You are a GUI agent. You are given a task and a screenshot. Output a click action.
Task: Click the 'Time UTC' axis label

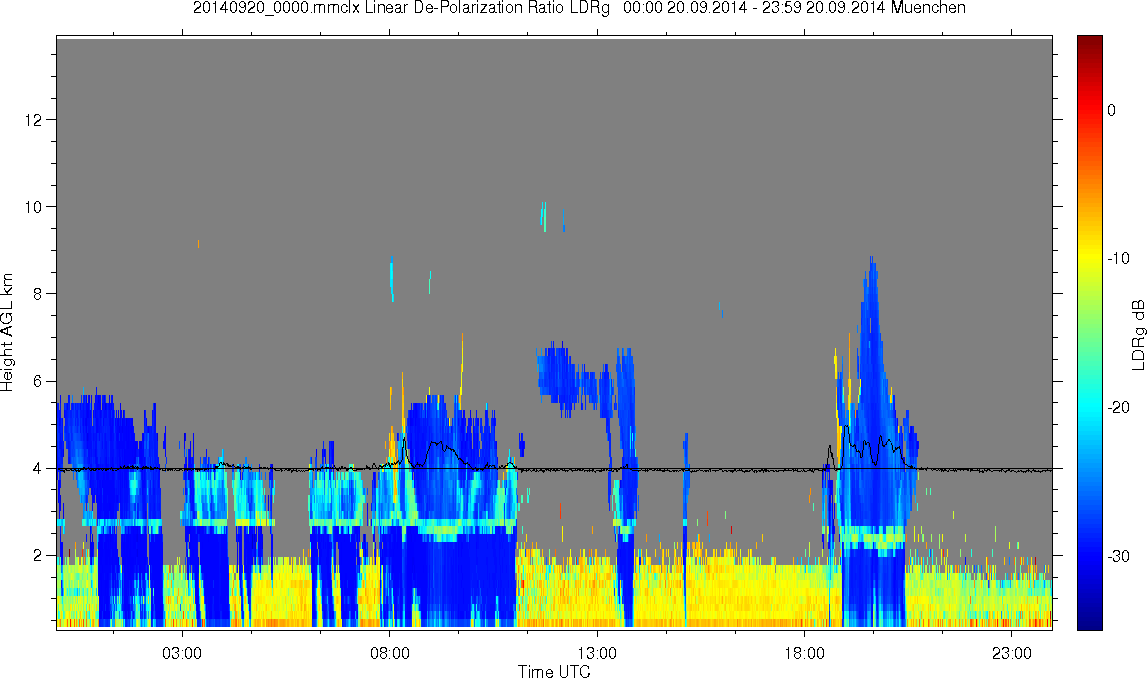click(554, 671)
